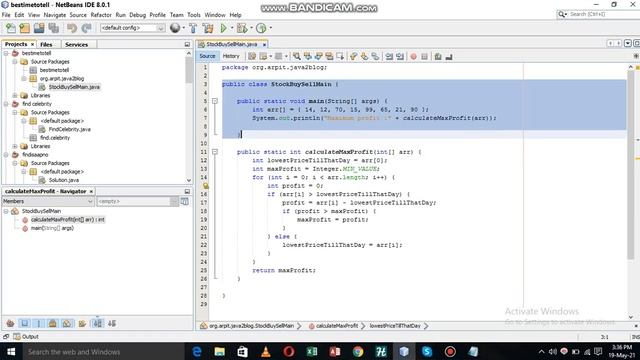Viewport: 640px width, 360px height.
Task: Select Solution.java in Projects tree
Action: click(64, 180)
